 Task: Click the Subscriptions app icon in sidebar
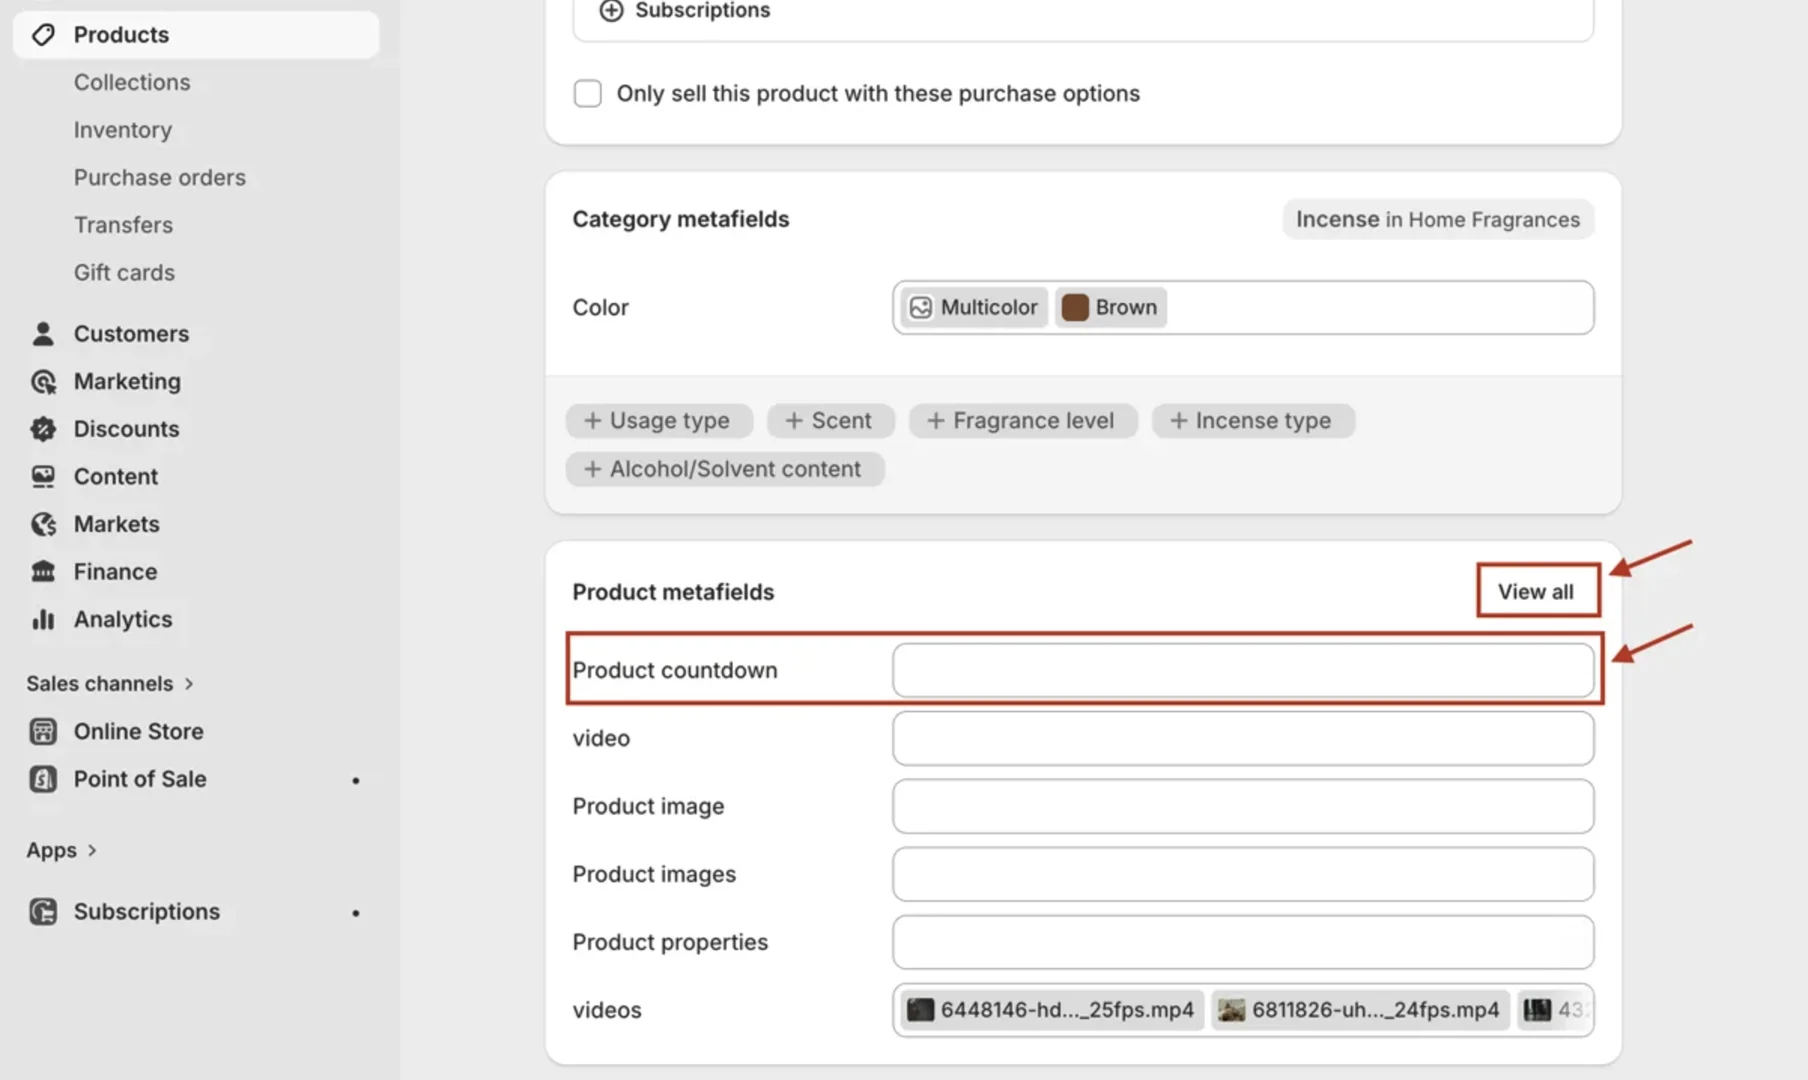pyautogui.click(x=43, y=912)
